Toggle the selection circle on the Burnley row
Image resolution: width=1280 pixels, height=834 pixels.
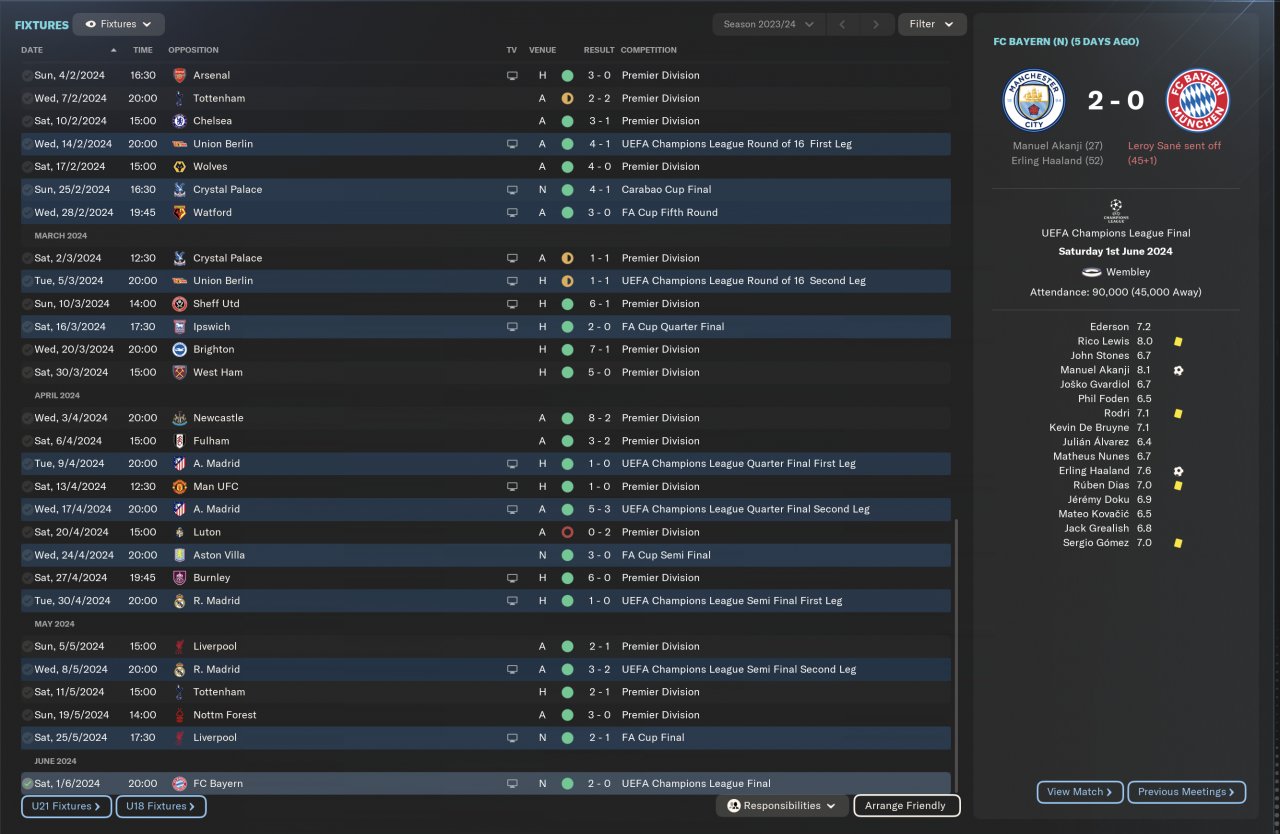(27, 578)
